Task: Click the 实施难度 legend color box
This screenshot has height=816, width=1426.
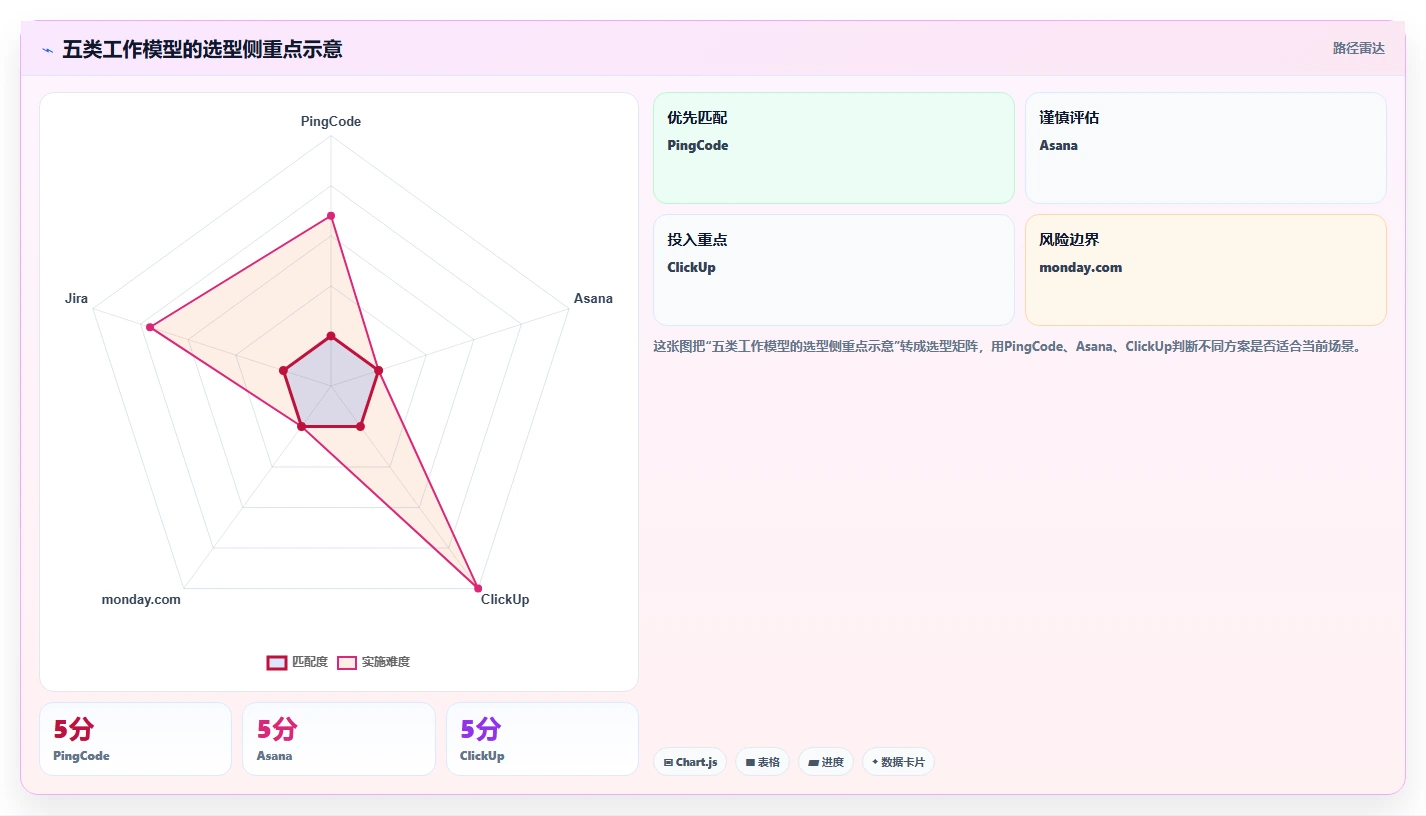Action: click(x=347, y=662)
